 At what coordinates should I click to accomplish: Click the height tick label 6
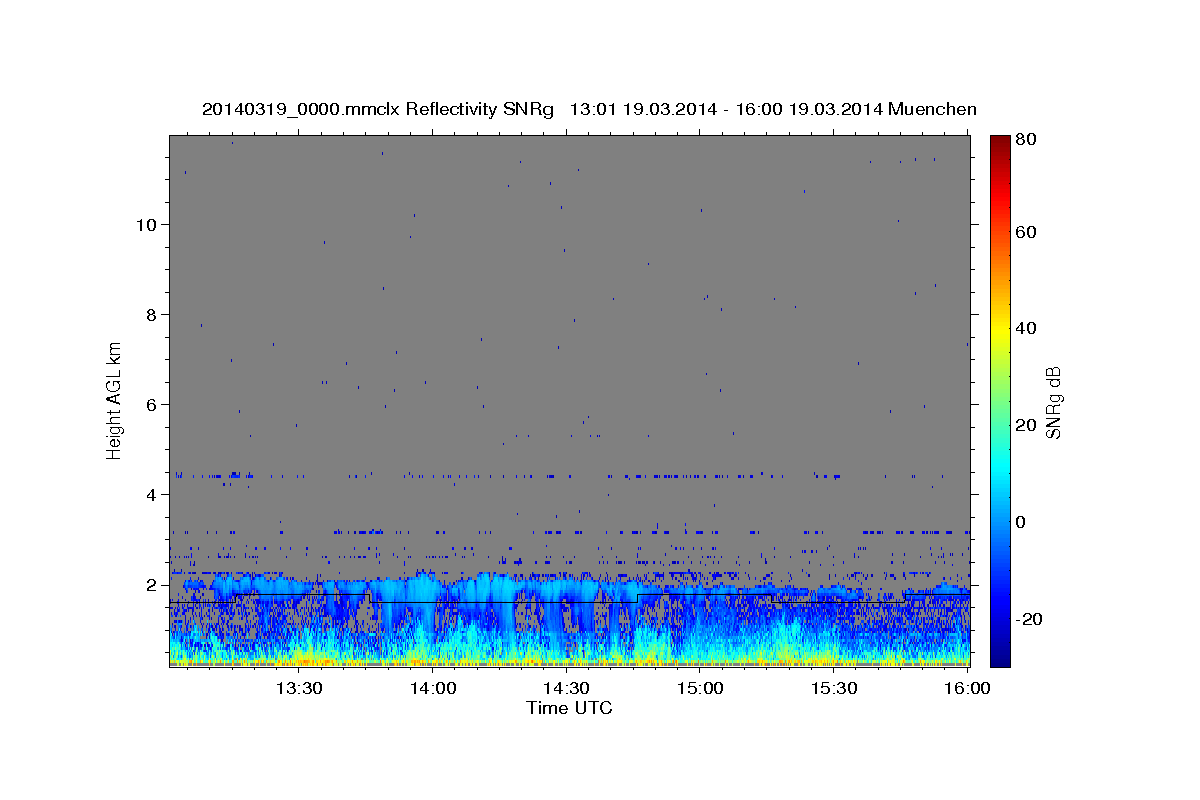click(151, 405)
